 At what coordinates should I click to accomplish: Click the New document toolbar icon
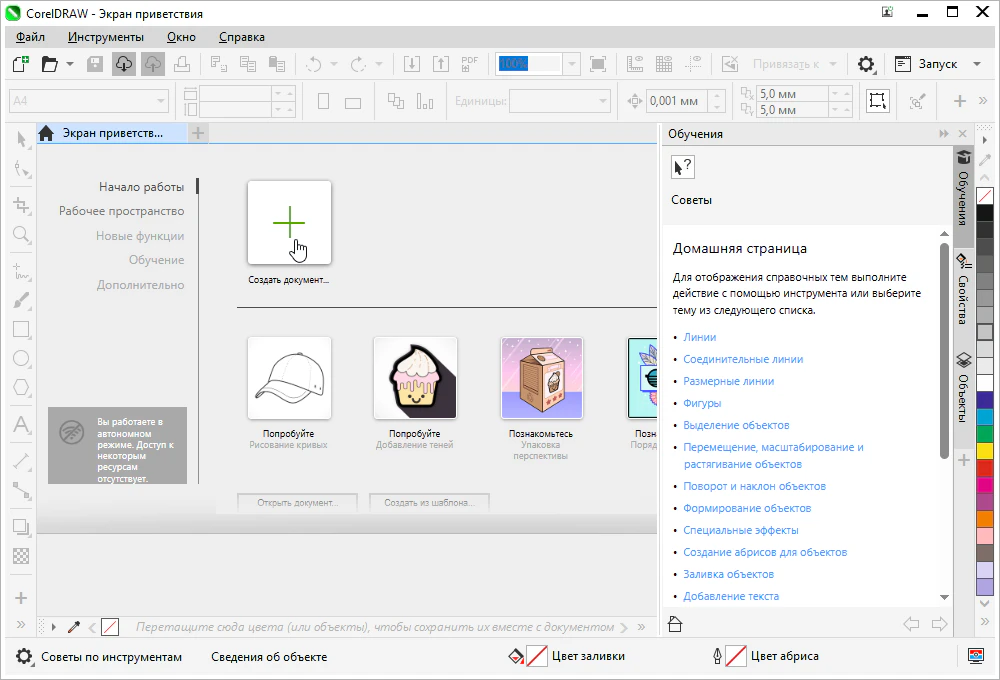tap(20, 64)
